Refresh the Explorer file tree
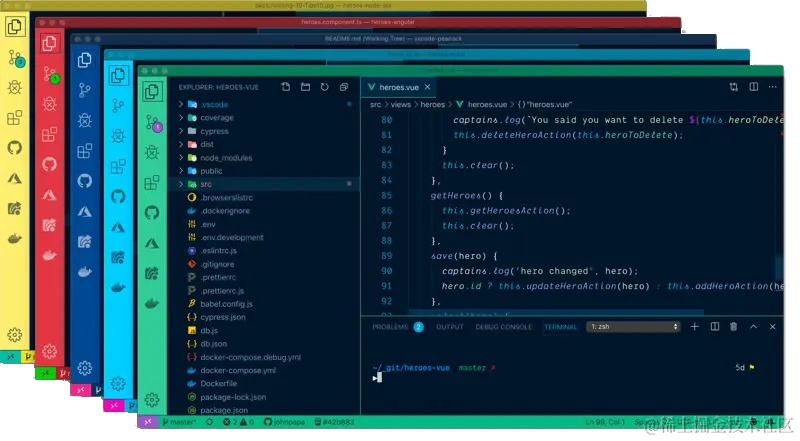 point(324,87)
